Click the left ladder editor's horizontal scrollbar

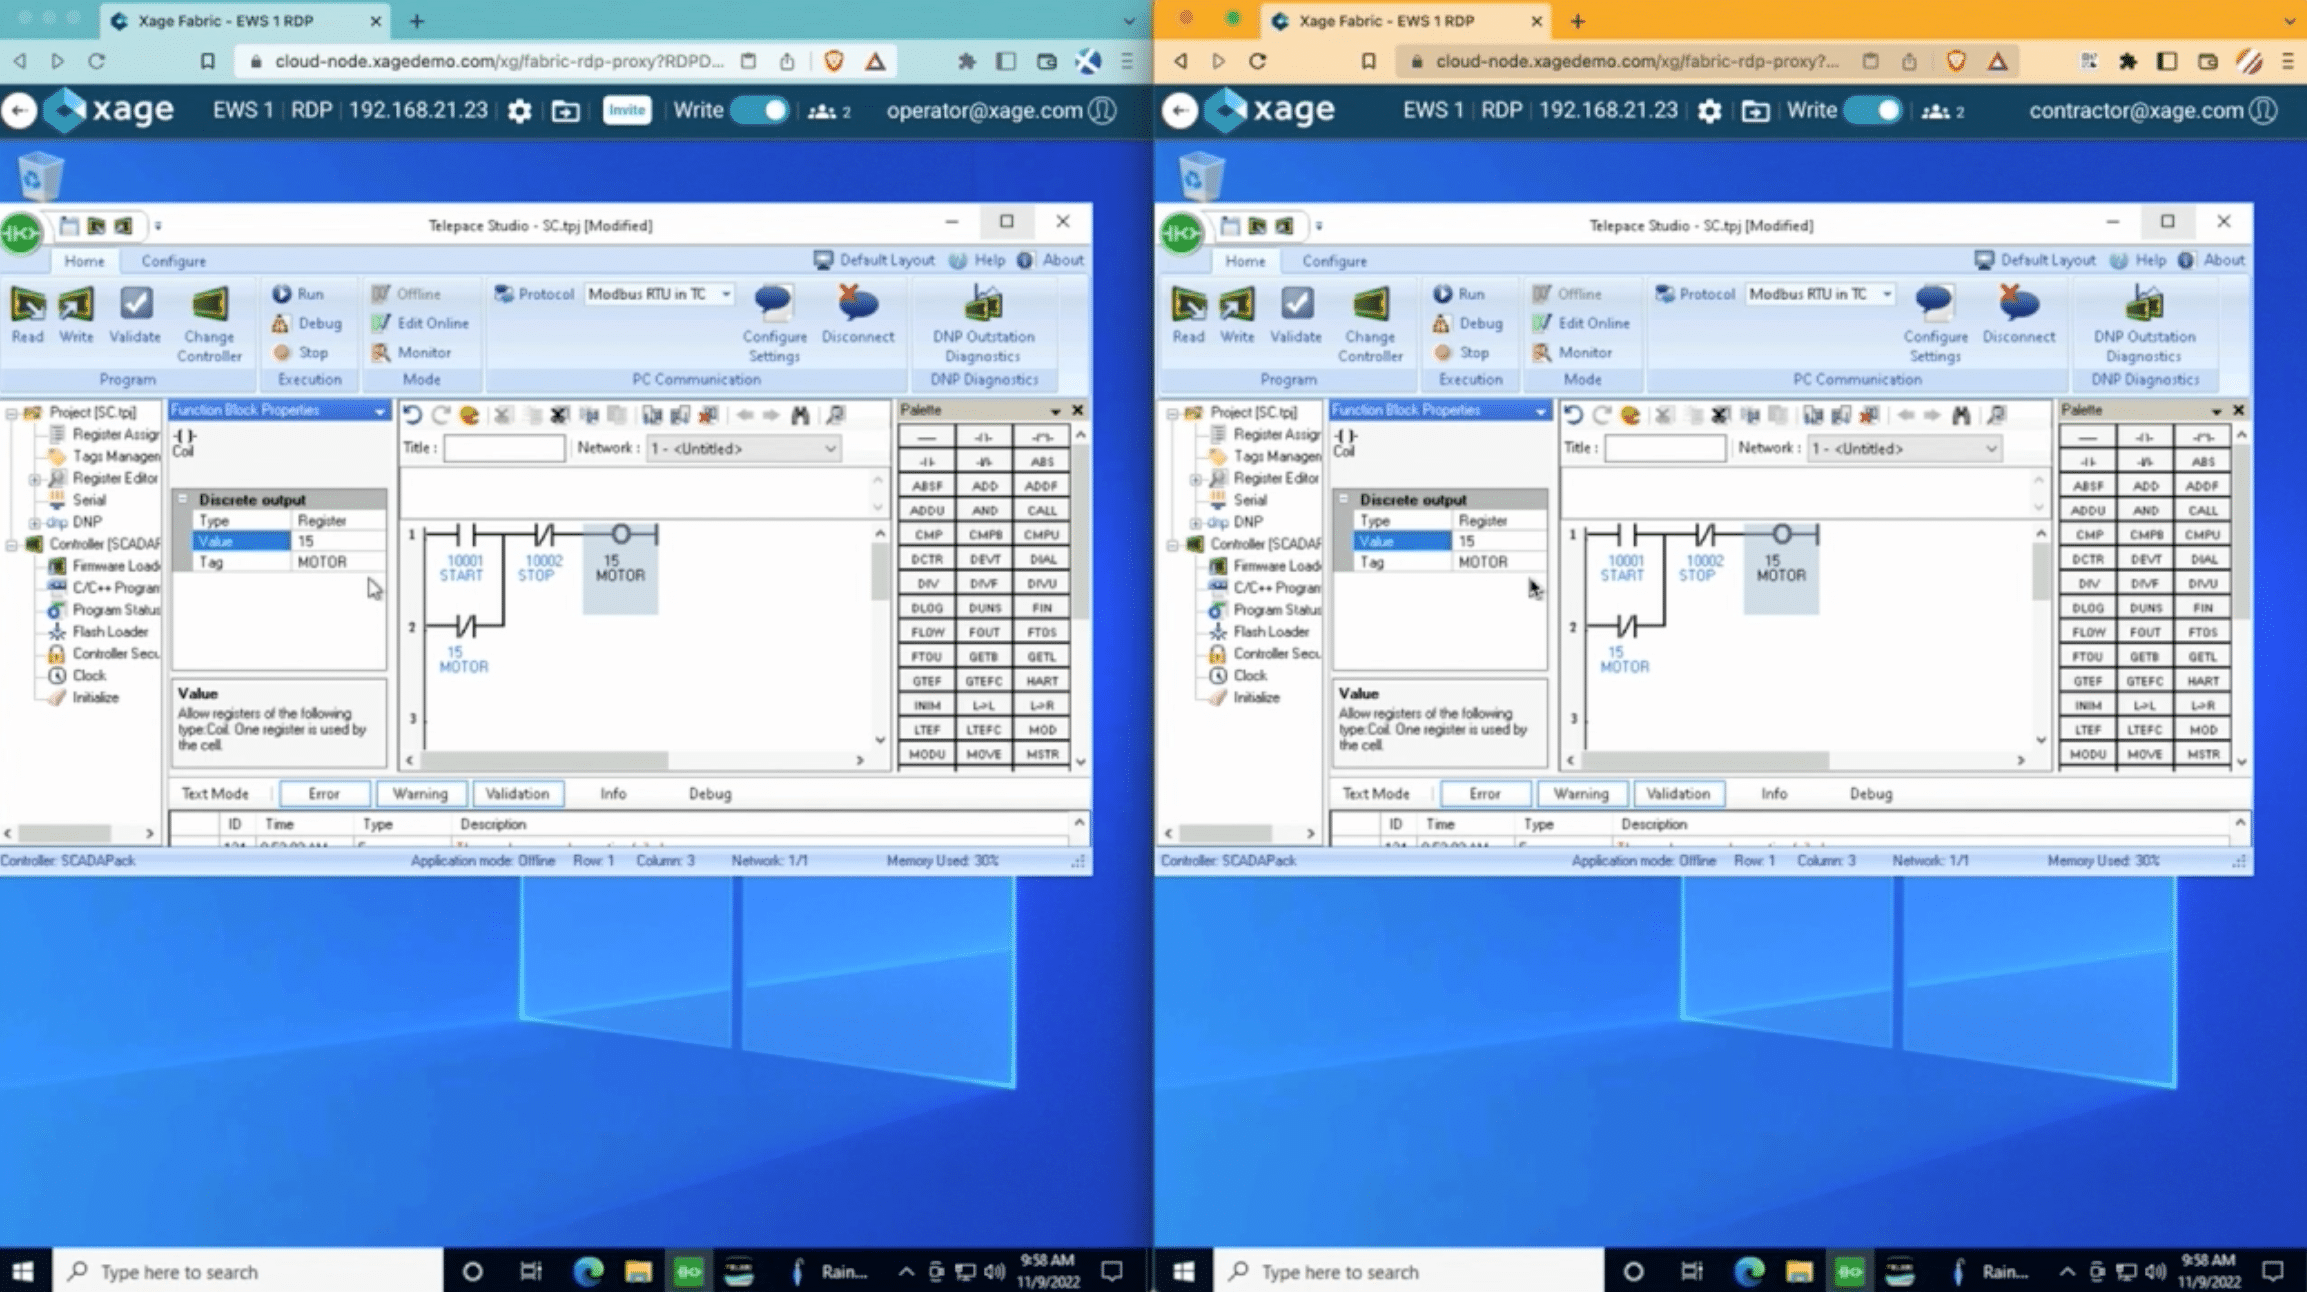[x=545, y=760]
